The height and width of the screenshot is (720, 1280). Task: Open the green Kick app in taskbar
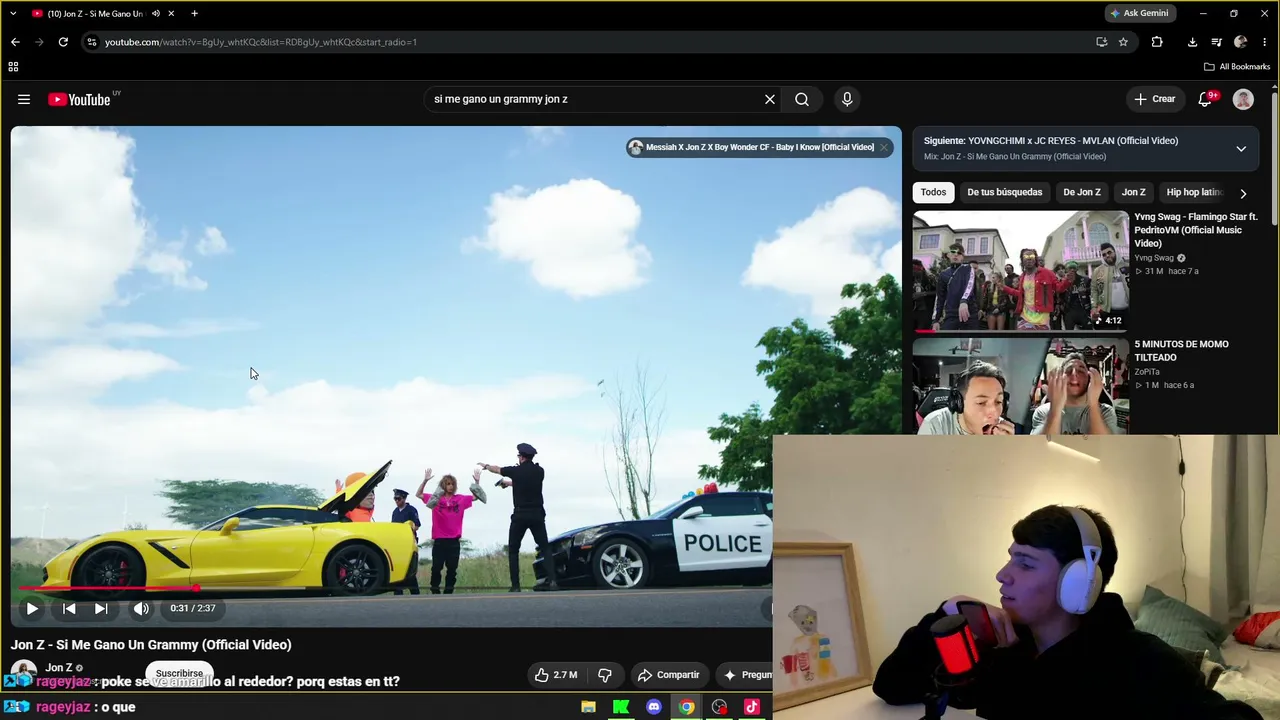point(621,707)
